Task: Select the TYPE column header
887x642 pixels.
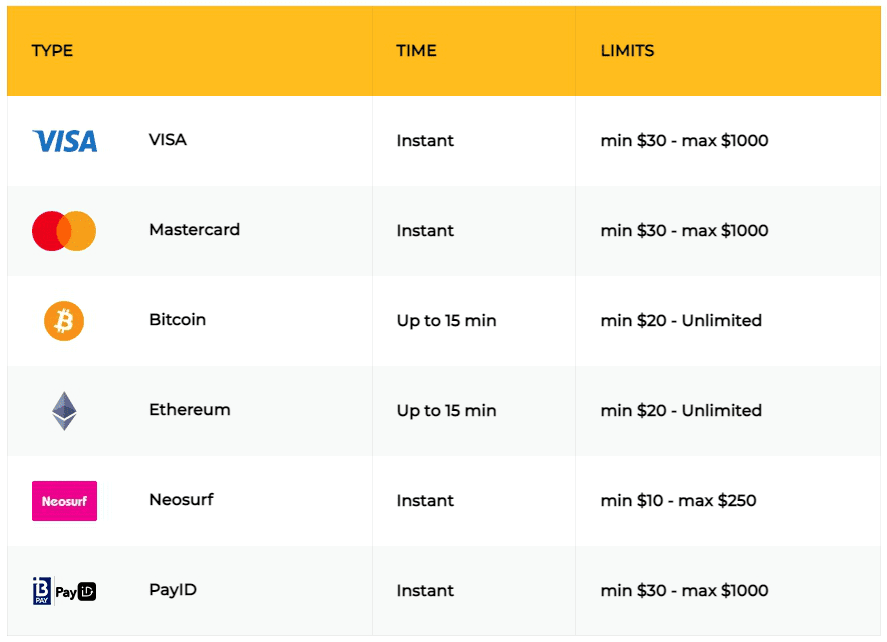Action: (x=52, y=51)
